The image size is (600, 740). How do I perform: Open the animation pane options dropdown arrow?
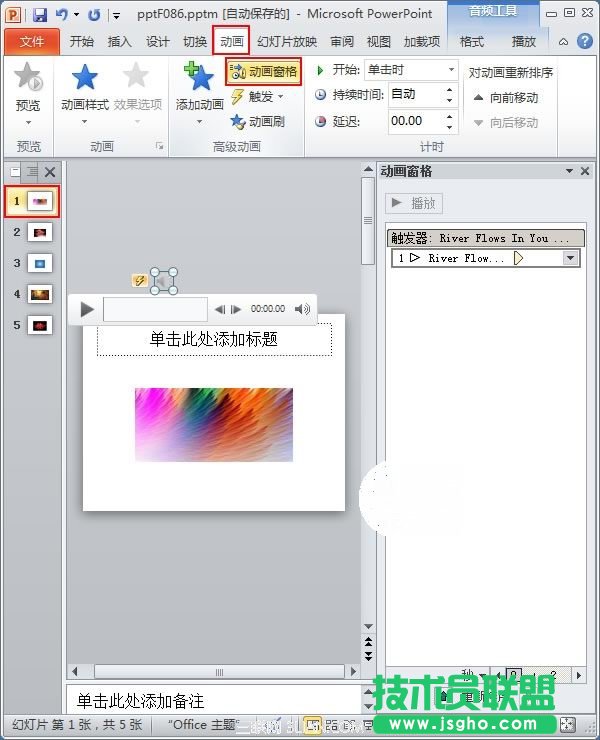tap(569, 171)
